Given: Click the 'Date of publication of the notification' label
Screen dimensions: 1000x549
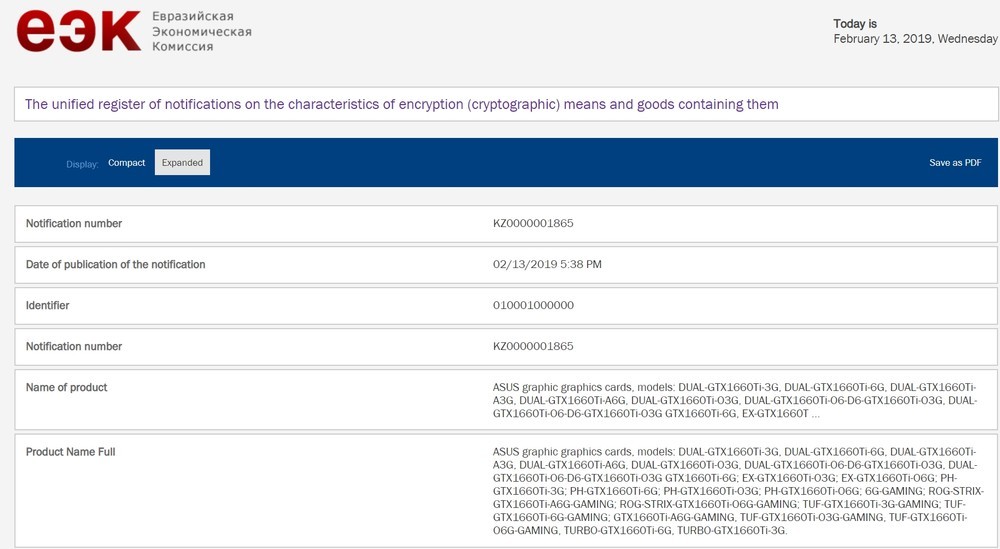Looking at the screenshot, I should pos(115,264).
